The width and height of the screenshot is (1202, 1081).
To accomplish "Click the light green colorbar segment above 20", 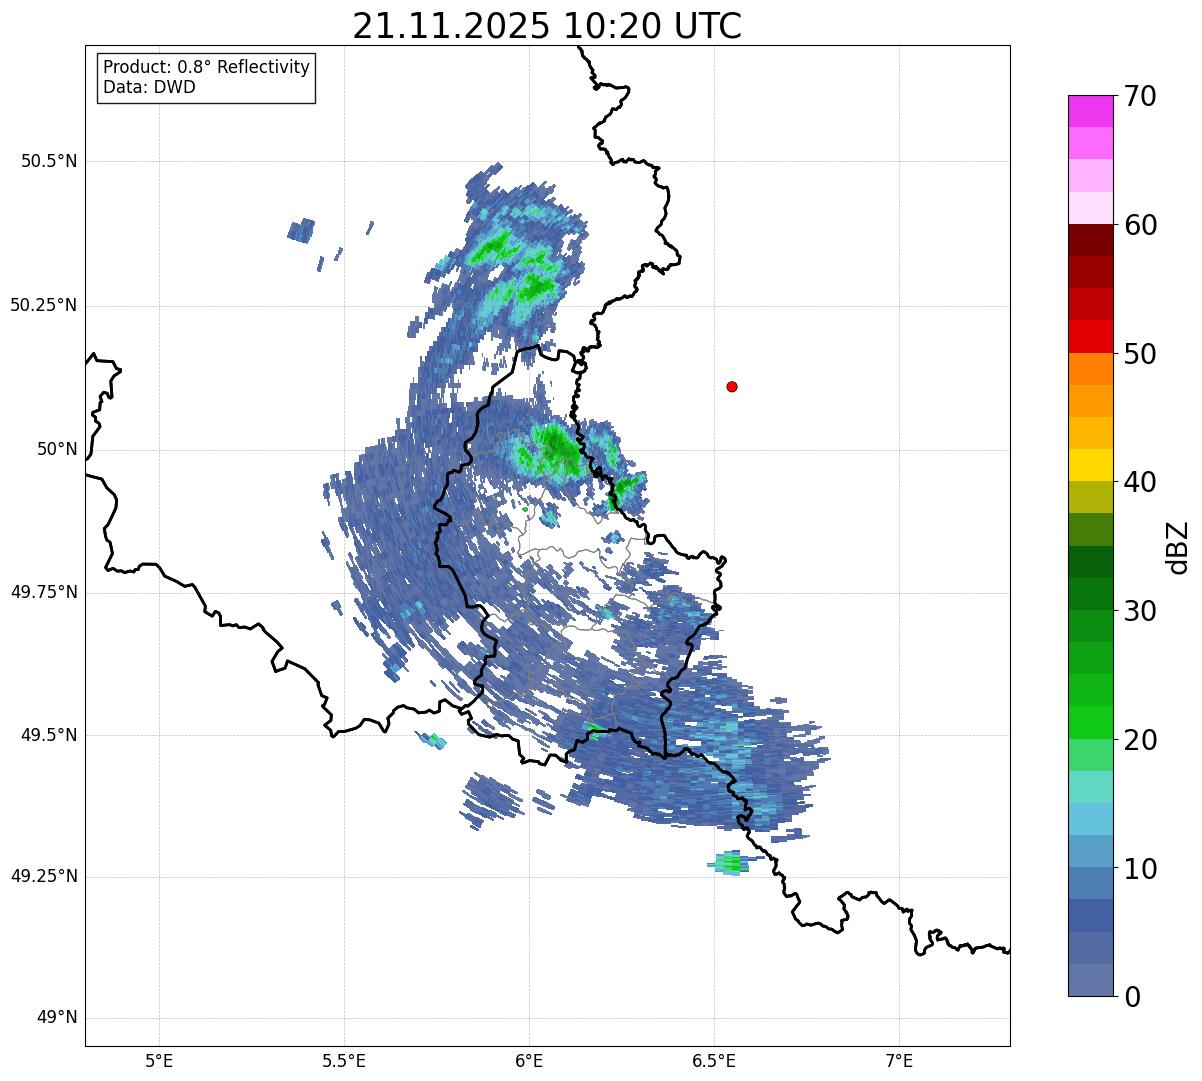I will [x=1090, y=723].
